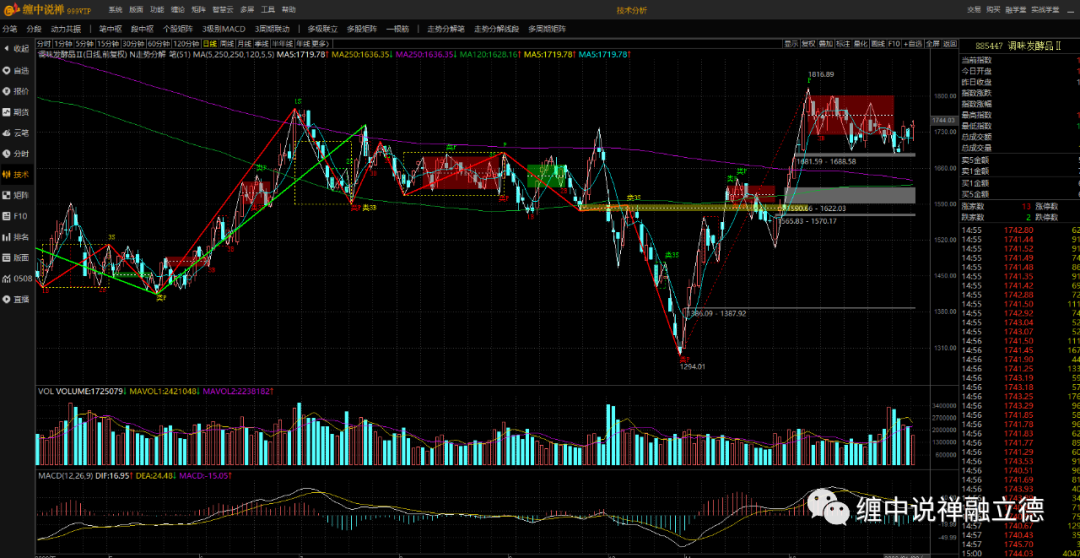Click the 全屏 fullscreen button
This screenshot has width=1080, height=558.
pos(933,43)
